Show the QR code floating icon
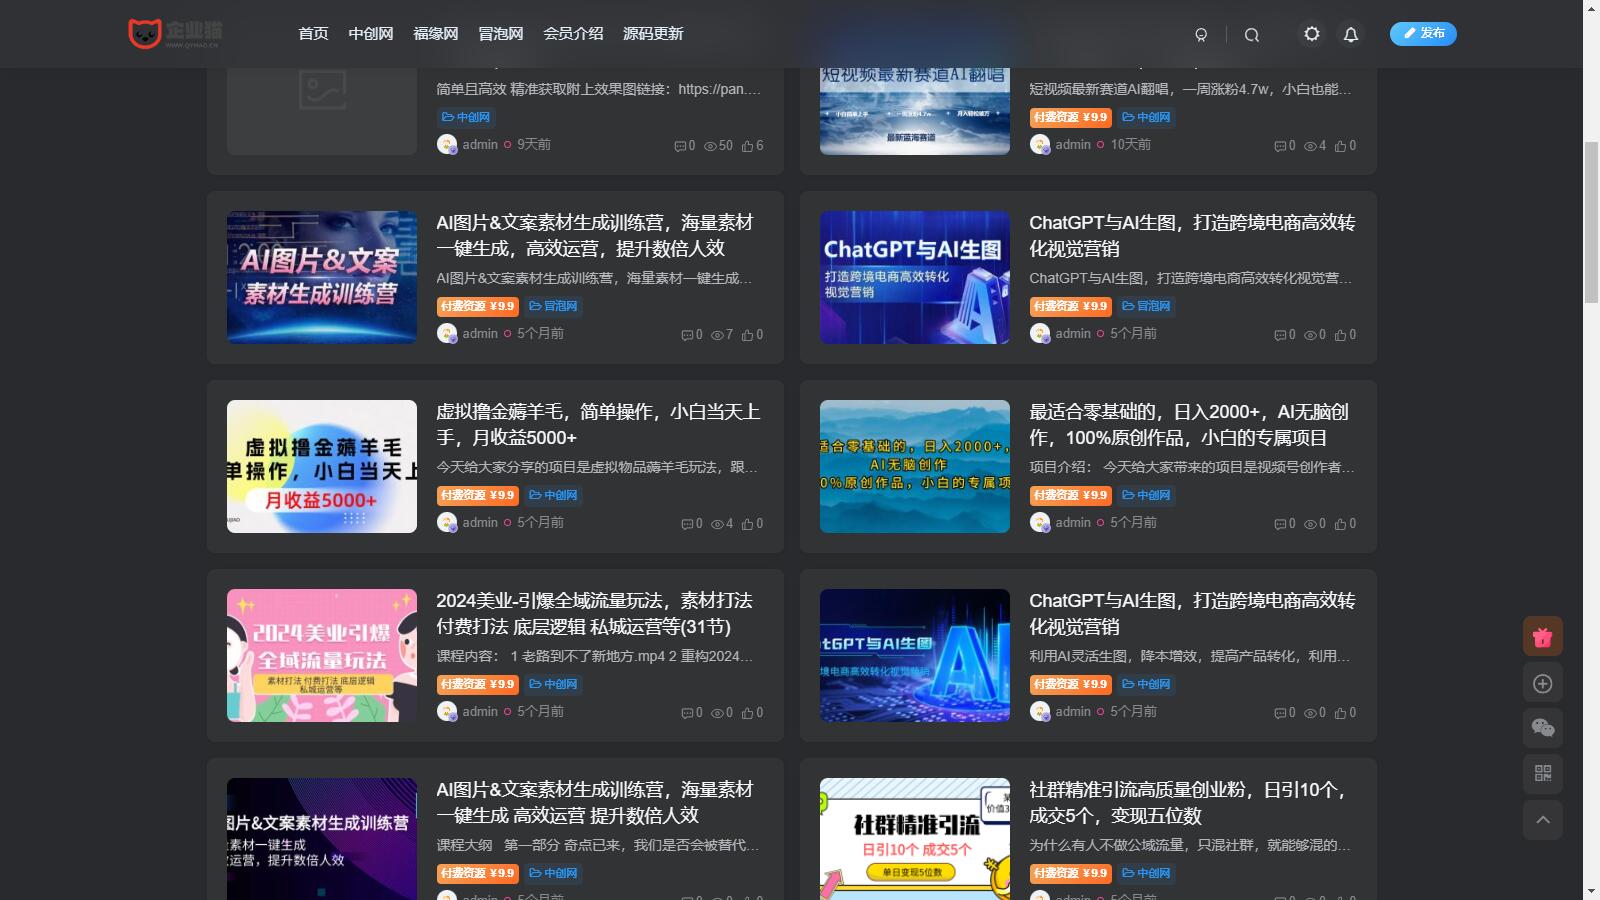The height and width of the screenshot is (900, 1600). coord(1542,773)
